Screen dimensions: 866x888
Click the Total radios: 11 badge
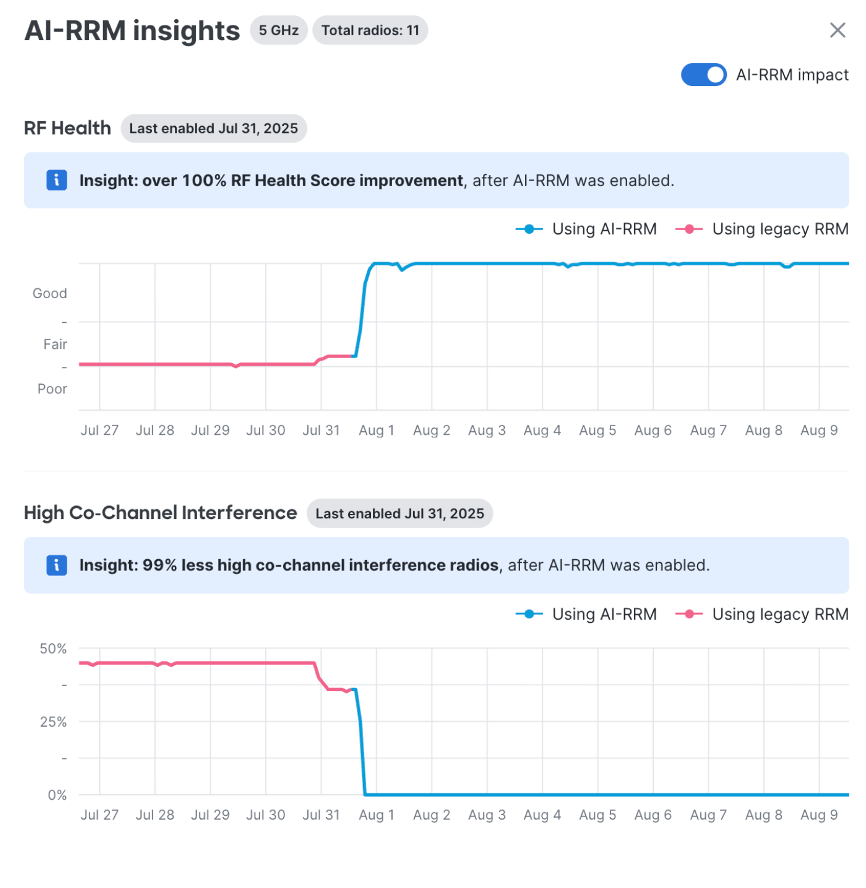[x=370, y=30]
